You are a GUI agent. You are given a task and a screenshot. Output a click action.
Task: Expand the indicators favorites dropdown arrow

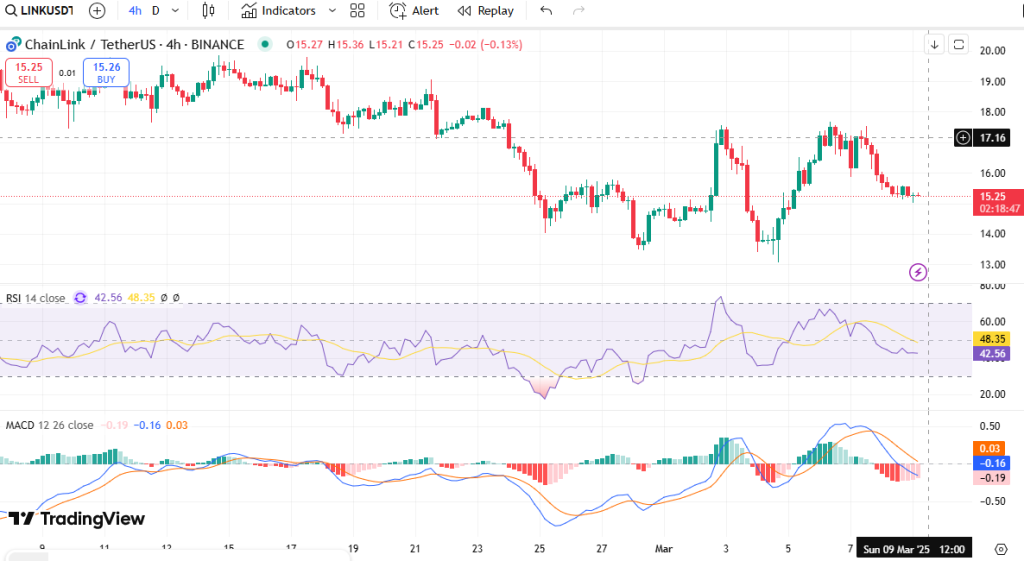pyautogui.click(x=332, y=10)
